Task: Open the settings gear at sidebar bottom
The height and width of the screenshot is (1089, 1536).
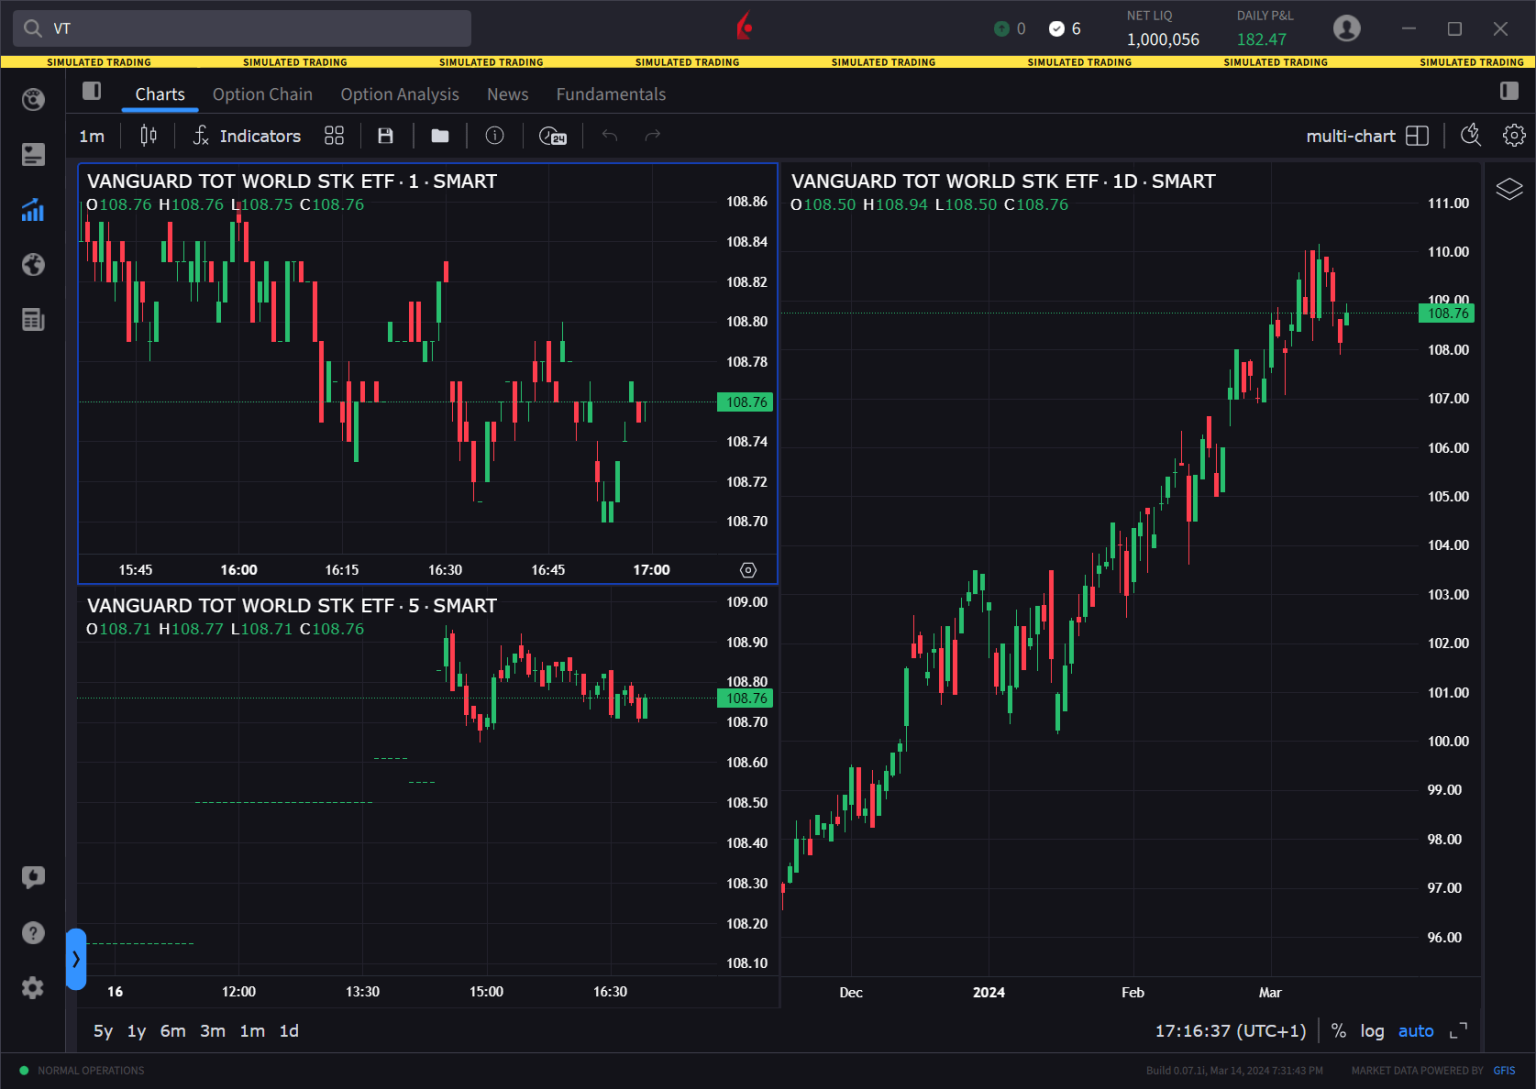Action: click(33, 988)
